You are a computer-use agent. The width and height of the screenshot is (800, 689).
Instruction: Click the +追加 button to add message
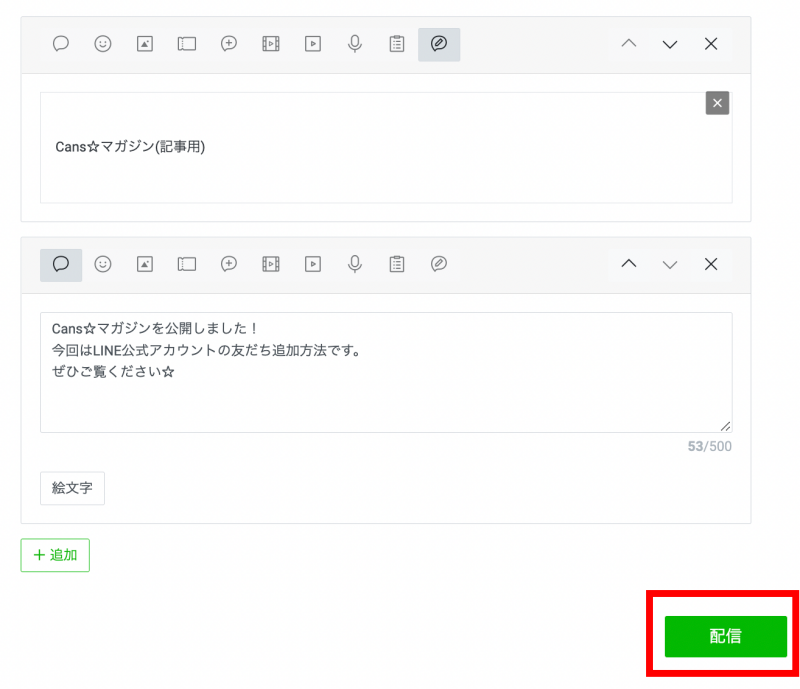click(x=55, y=555)
